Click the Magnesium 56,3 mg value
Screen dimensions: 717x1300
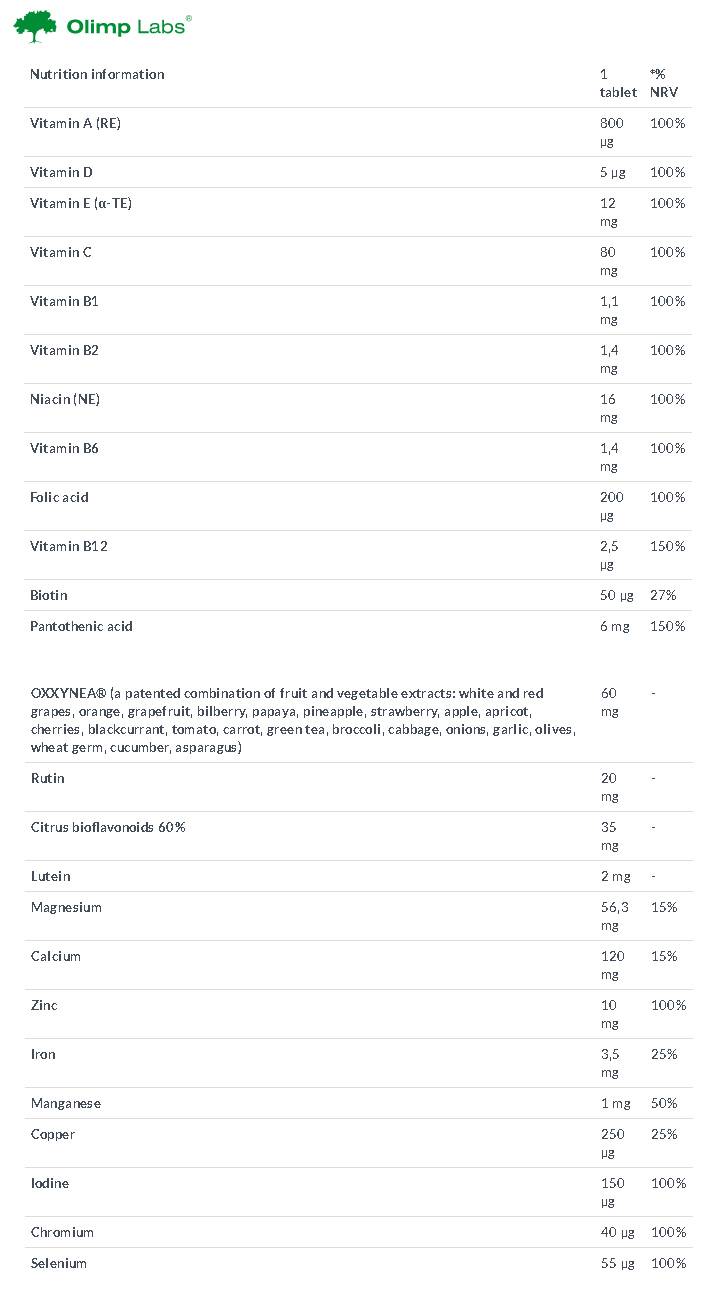click(614, 916)
